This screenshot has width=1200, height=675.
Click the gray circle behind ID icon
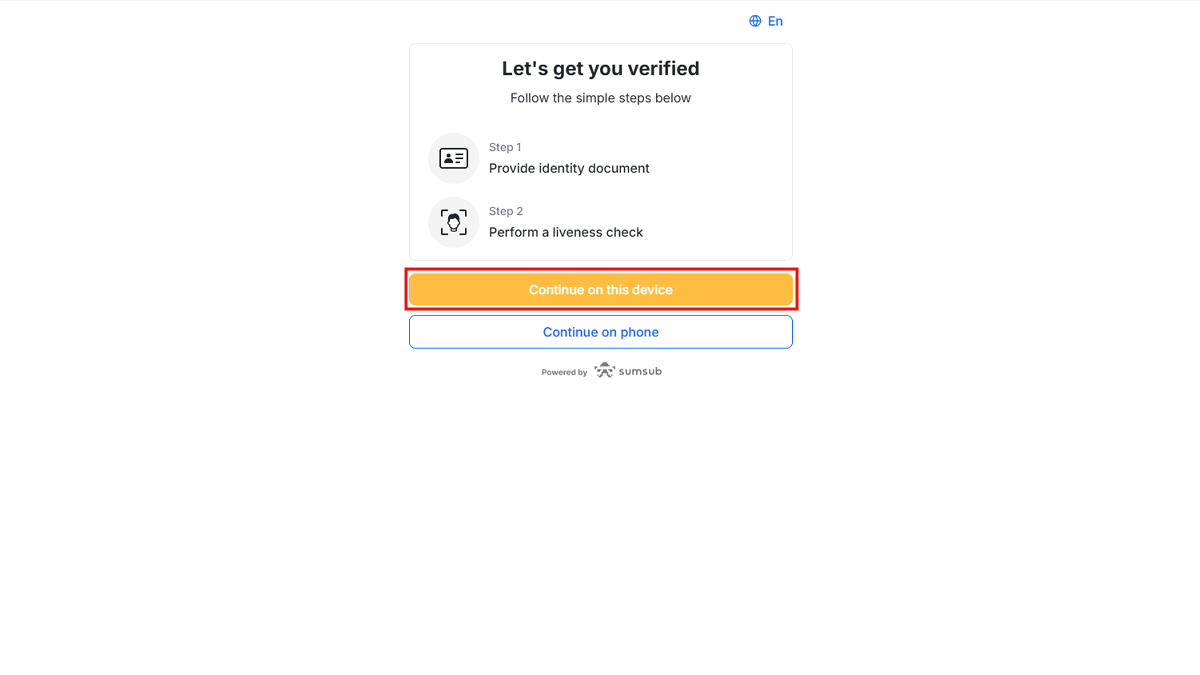pyautogui.click(x=454, y=158)
